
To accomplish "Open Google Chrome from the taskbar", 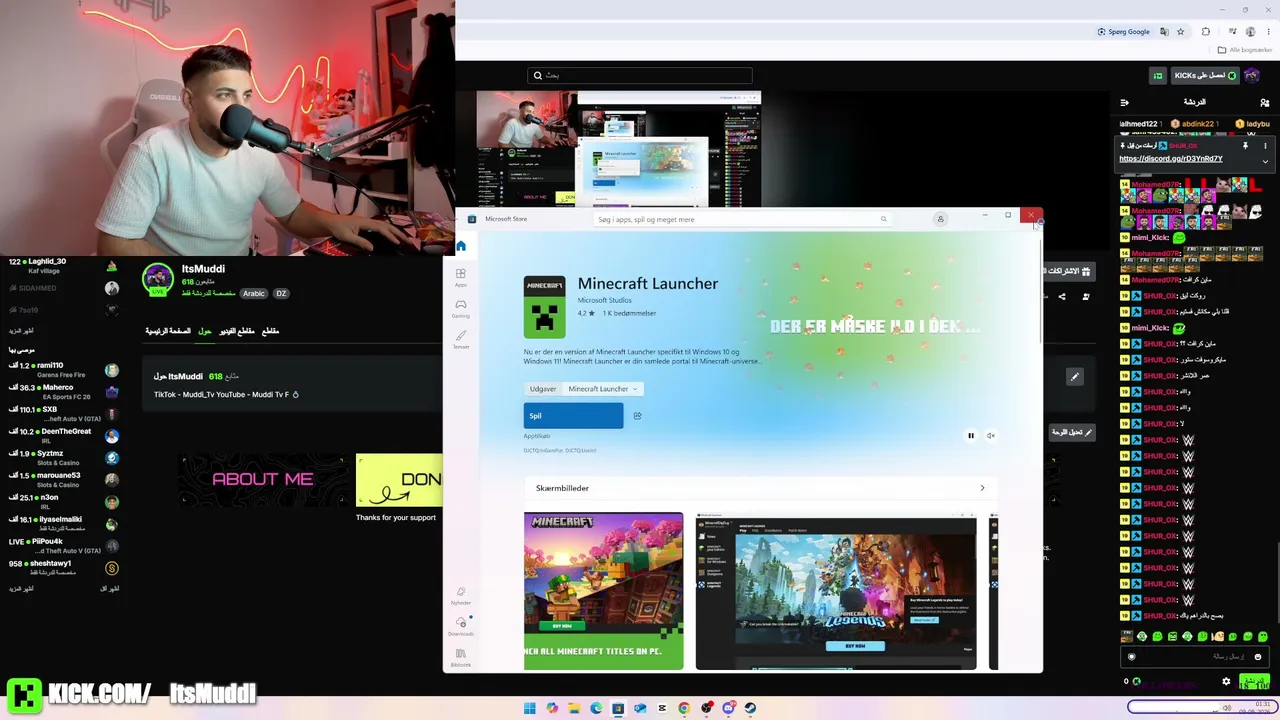I will click(684, 709).
